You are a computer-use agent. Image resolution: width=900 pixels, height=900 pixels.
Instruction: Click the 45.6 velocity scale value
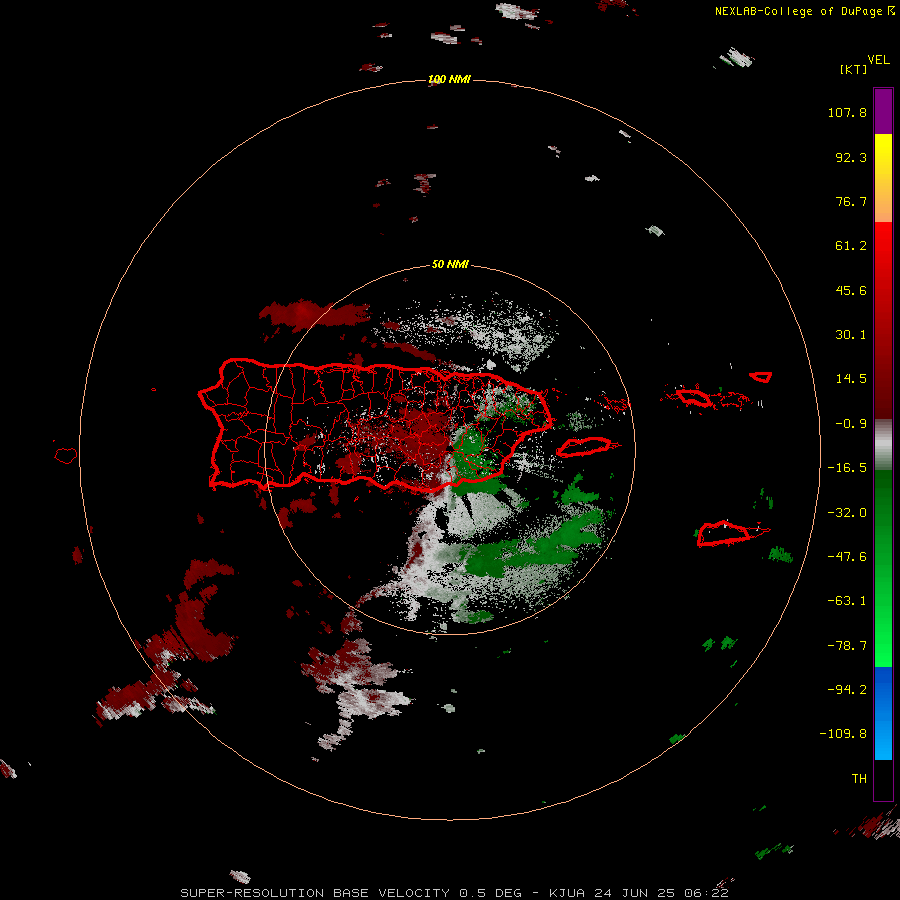pyautogui.click(x=851, y=290)
